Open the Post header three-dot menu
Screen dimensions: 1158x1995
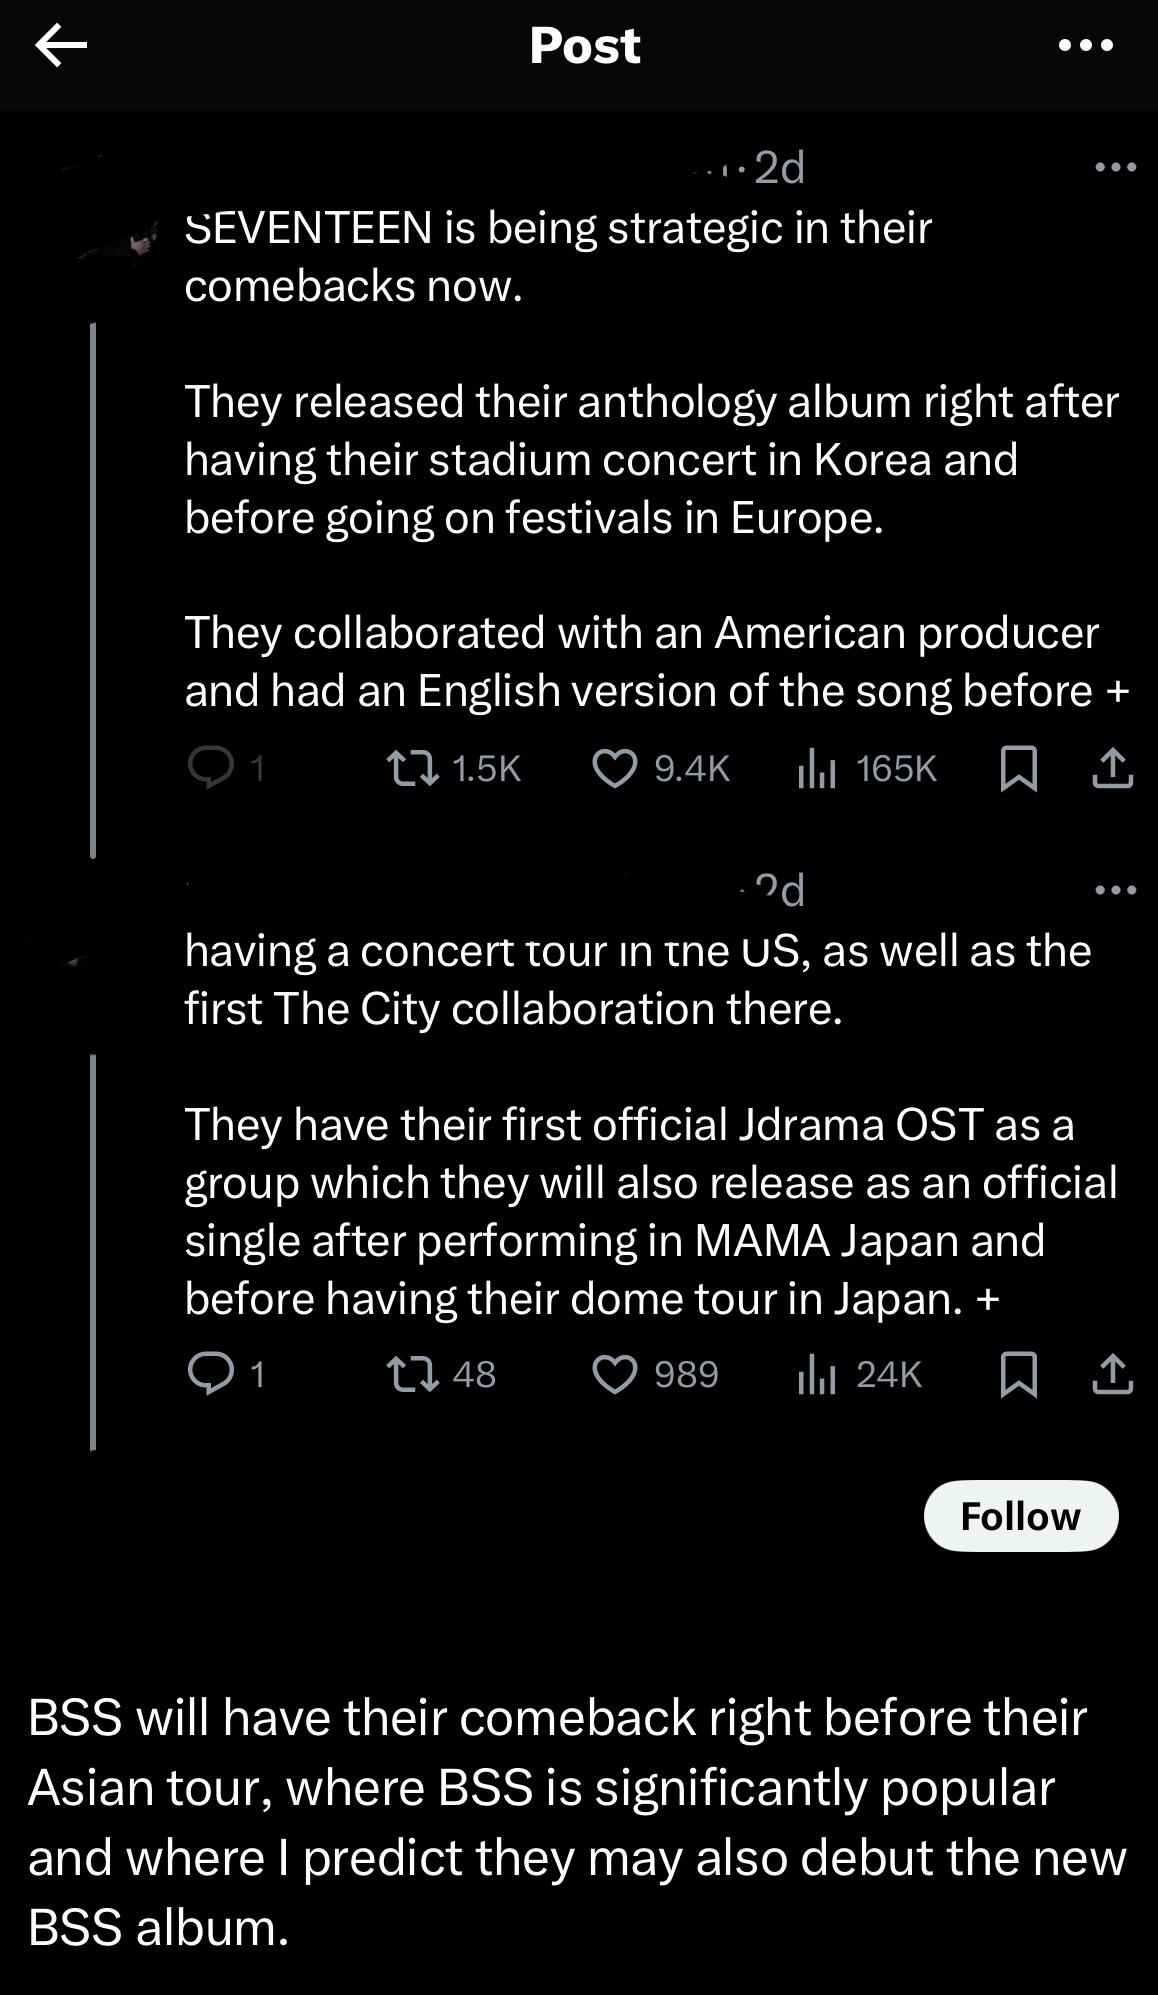point(1085,46)
